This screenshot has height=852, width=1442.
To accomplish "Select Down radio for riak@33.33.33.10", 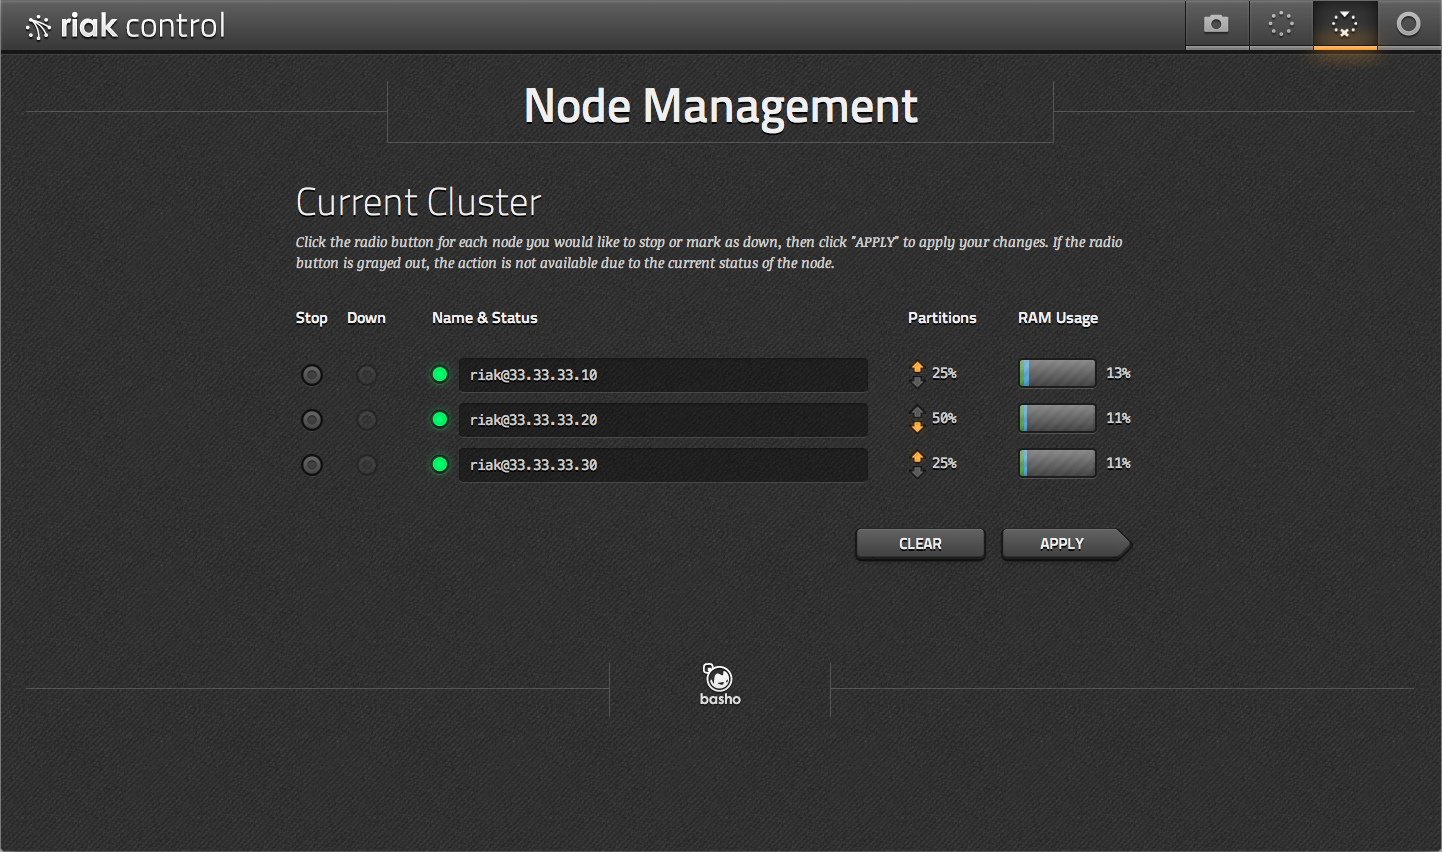I will [x=367, y=375].
